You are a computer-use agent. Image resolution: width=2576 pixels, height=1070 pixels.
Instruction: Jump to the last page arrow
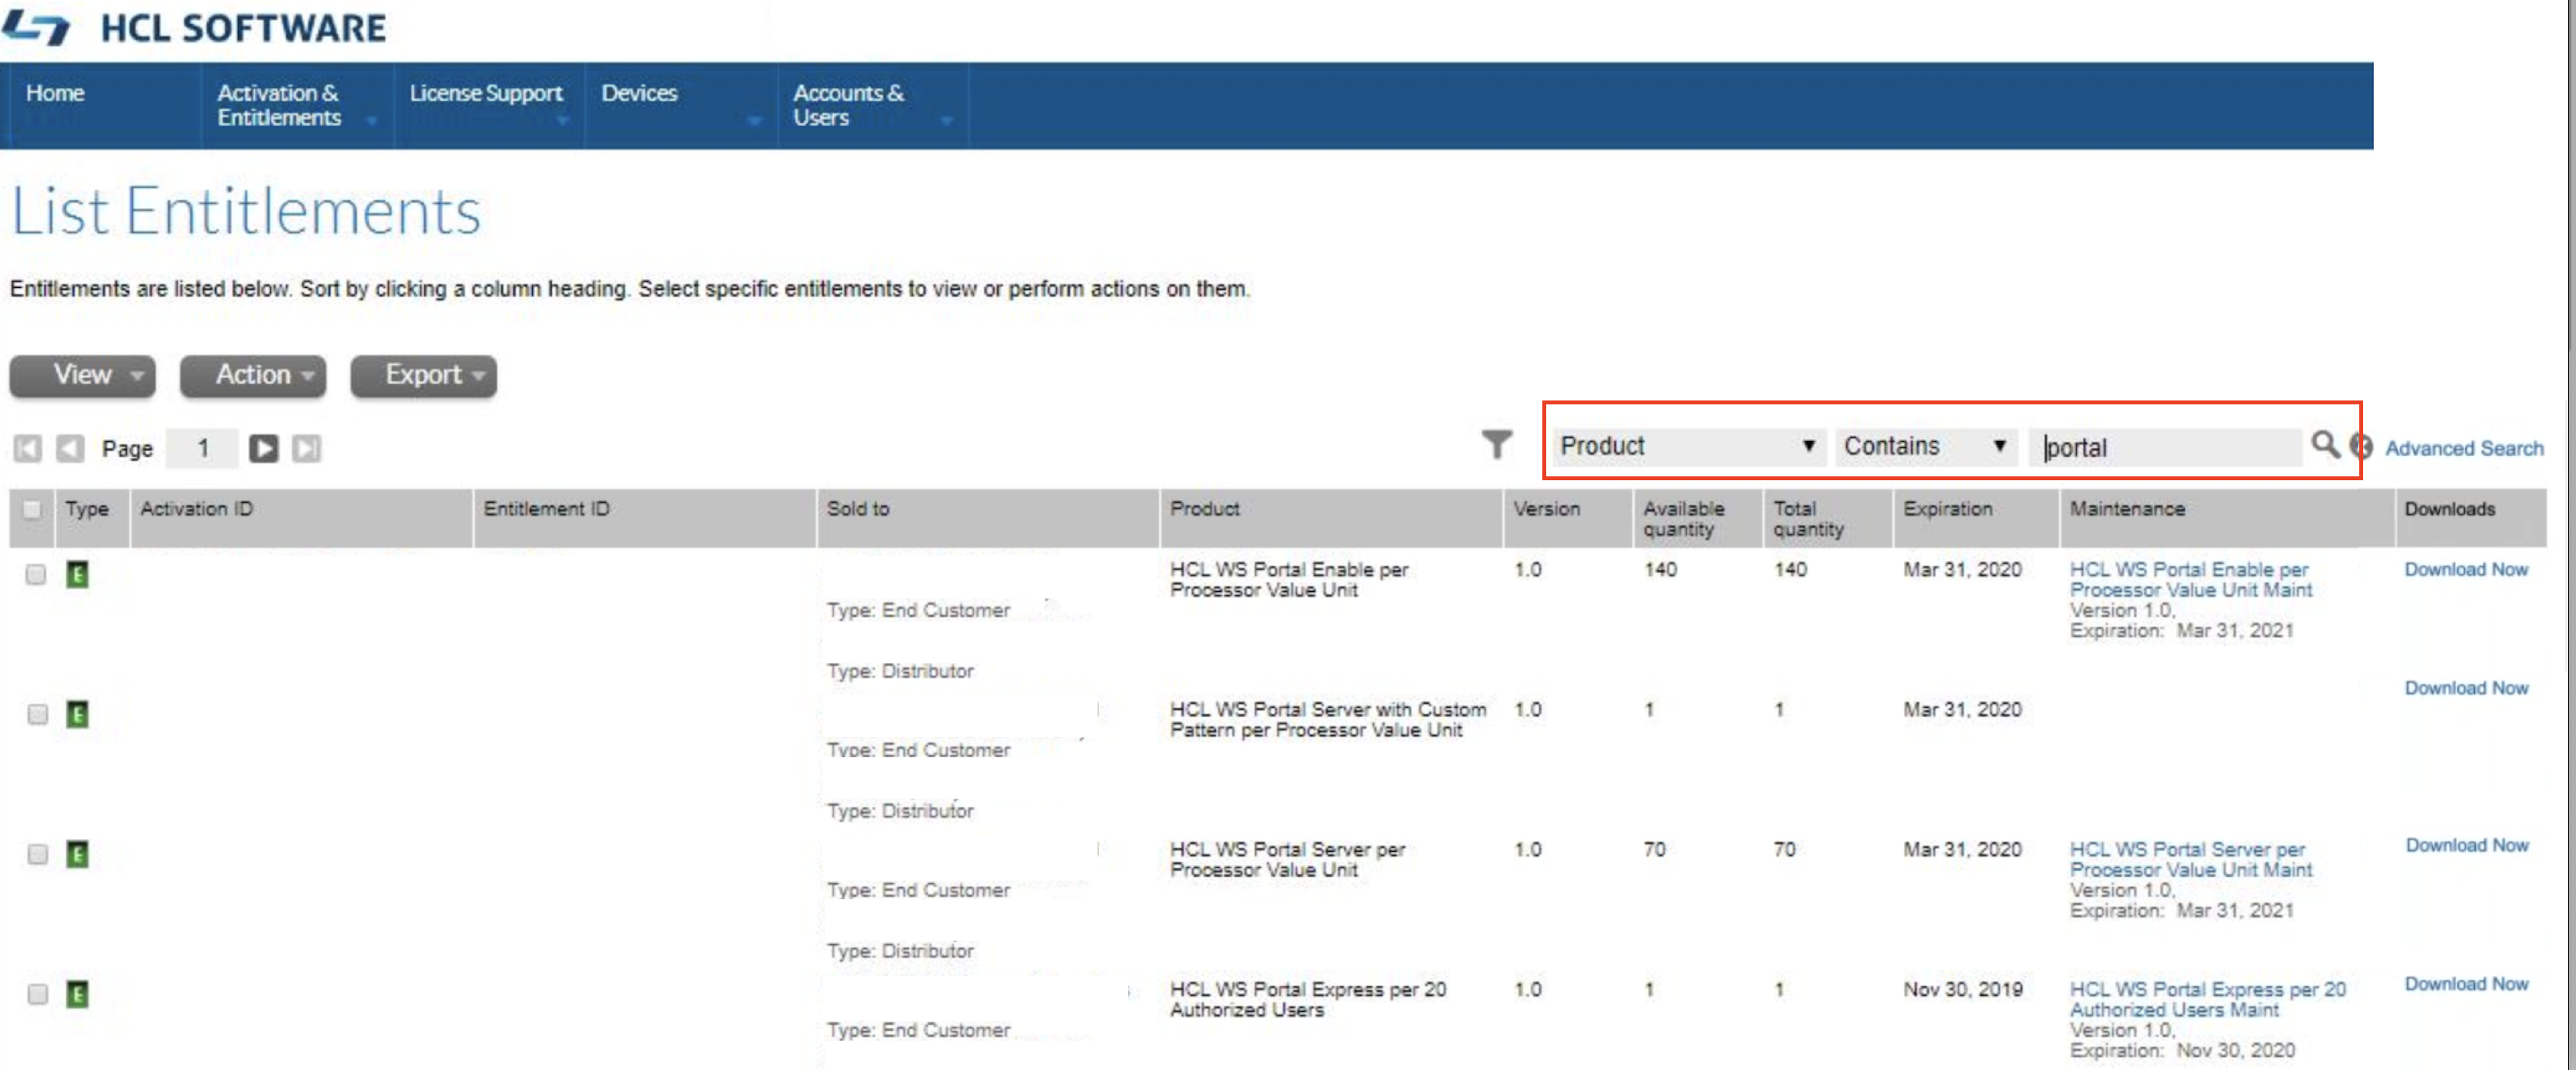(x=306, y=449)
